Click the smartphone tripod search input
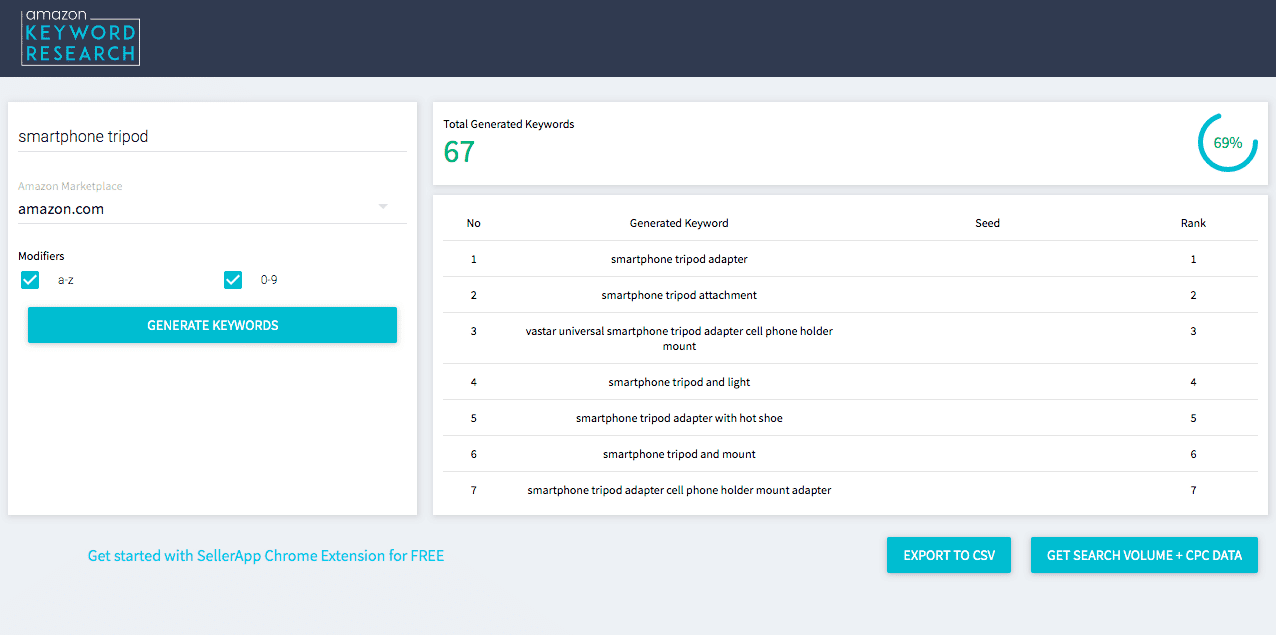This screenshot has width=1276, height=635. click(x=212, y=137)
